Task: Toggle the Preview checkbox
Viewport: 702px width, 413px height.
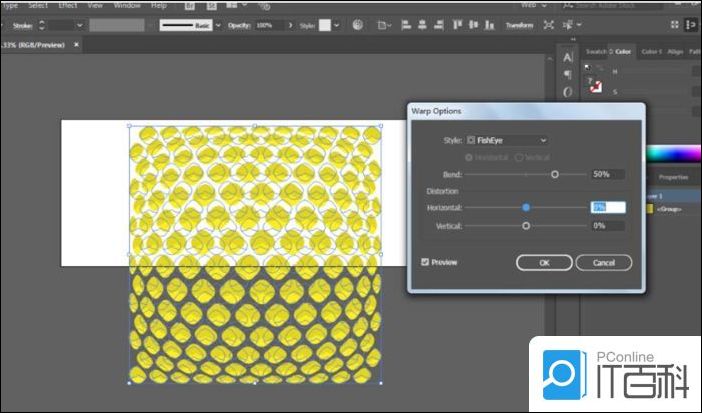Action: point(426,262)
